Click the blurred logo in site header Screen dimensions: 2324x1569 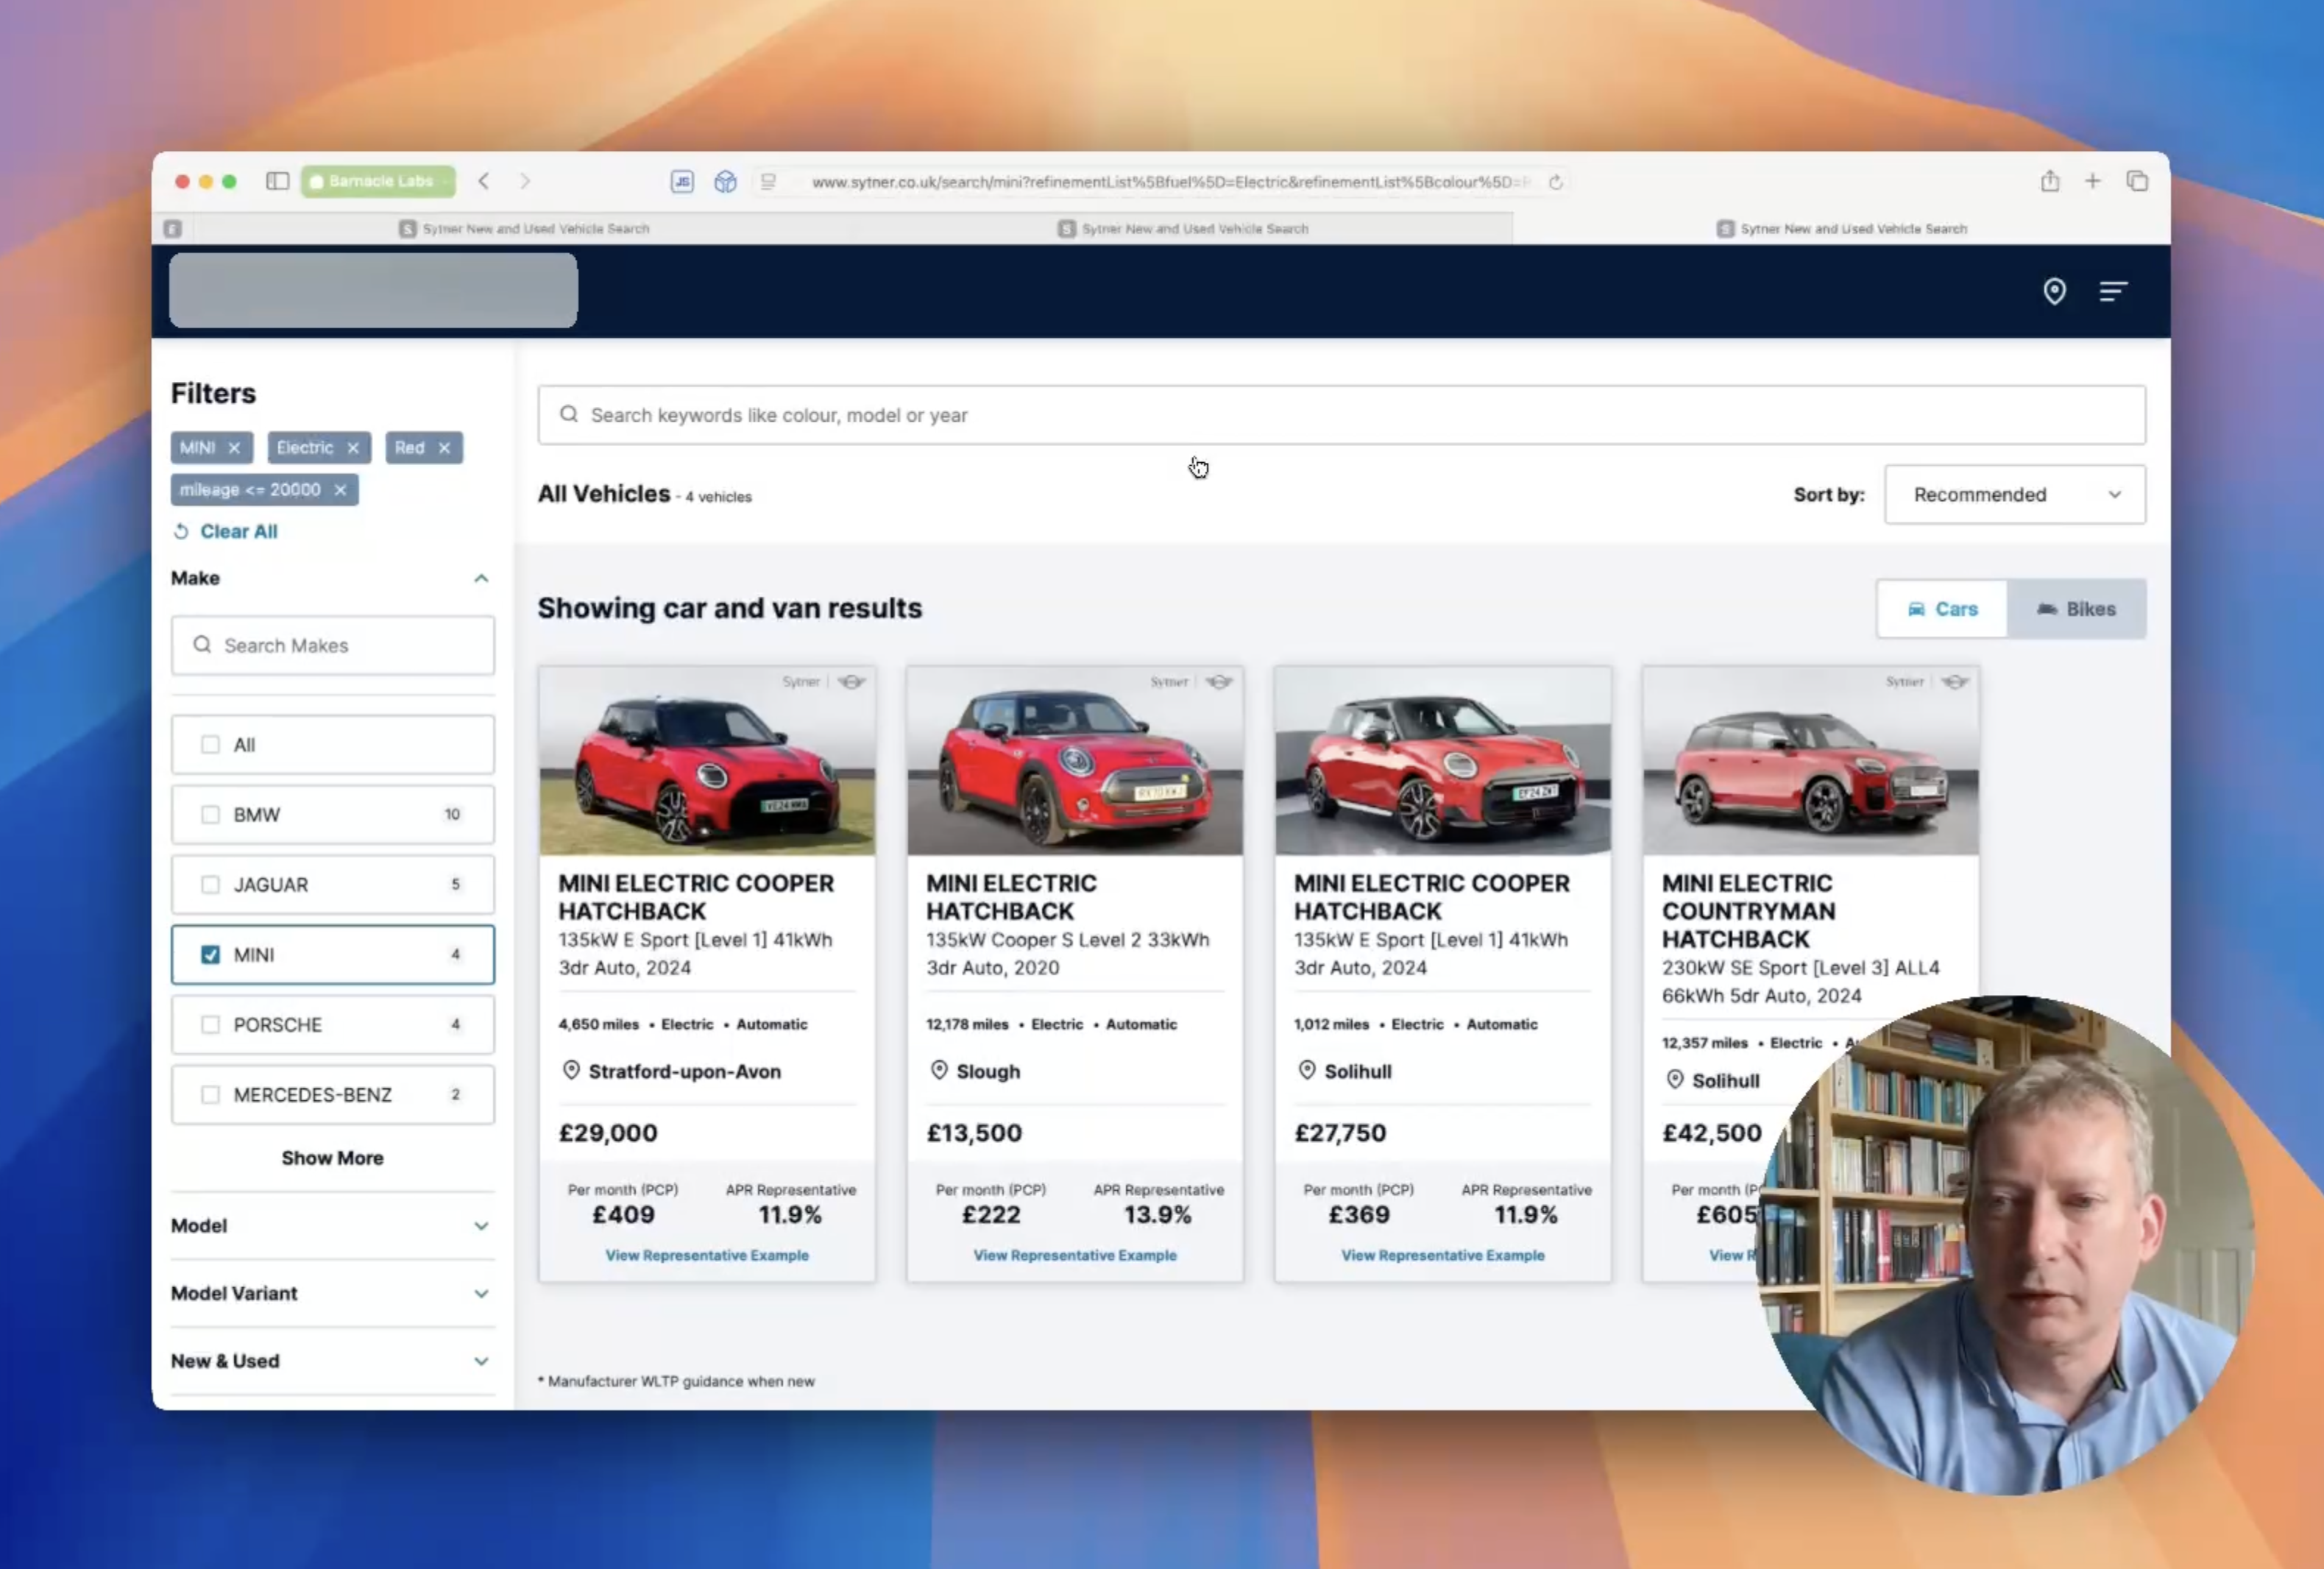click(x=373, y=290)
